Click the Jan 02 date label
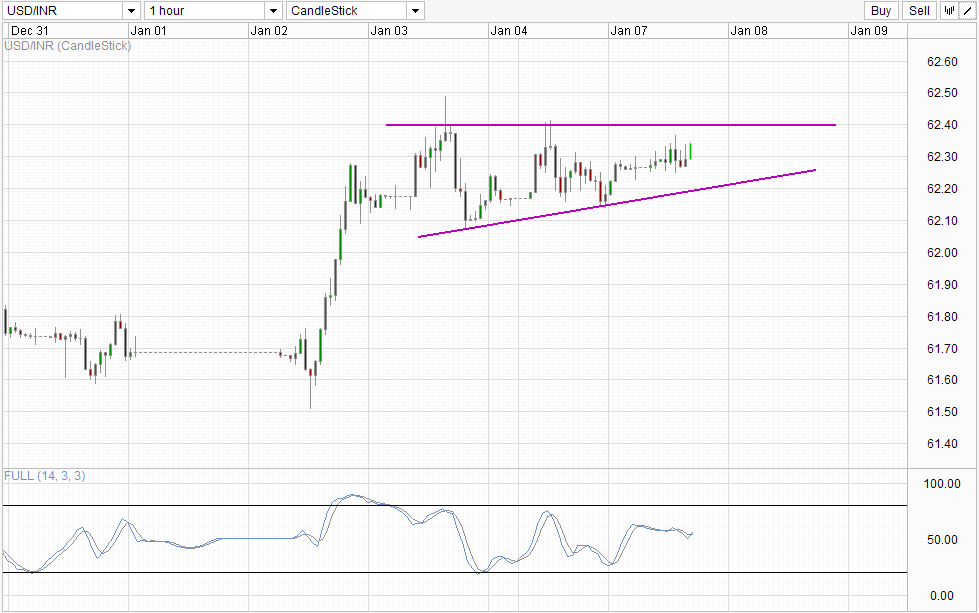The height and width of the screenshot is (613, 979). pos(269,31)
